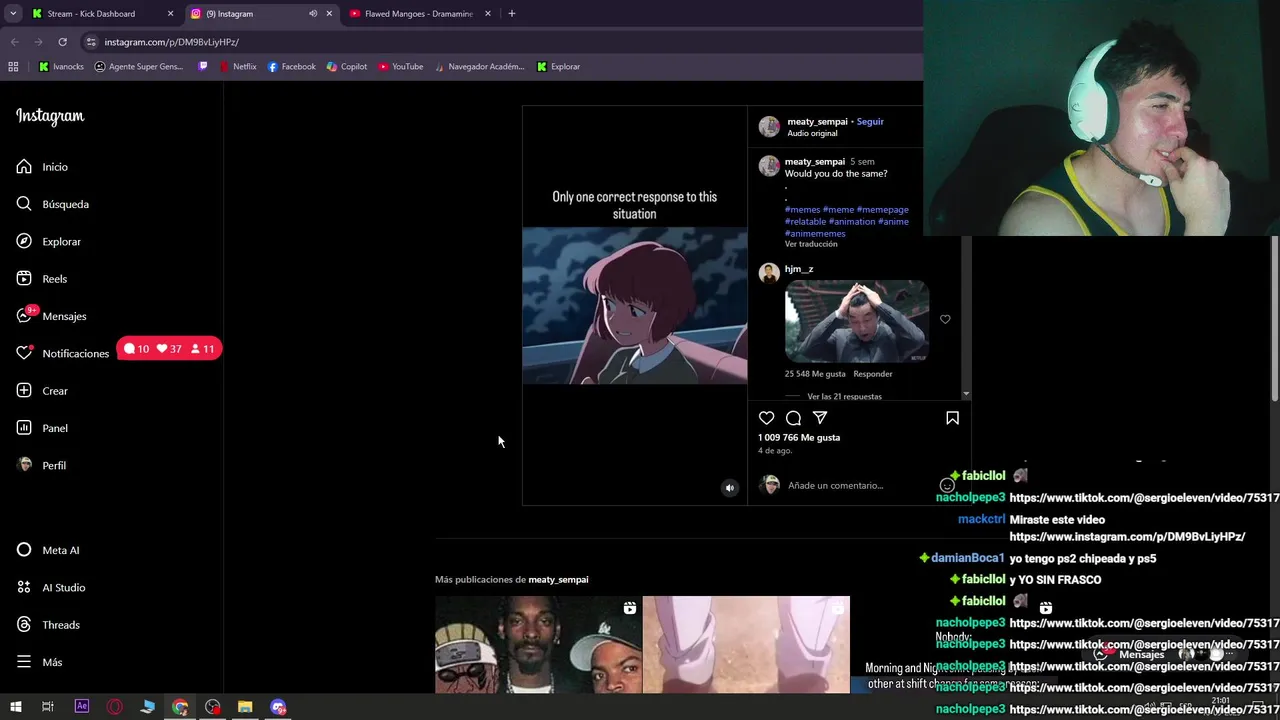
Task: Open Netflix bookmark
Action: (237, 67)
